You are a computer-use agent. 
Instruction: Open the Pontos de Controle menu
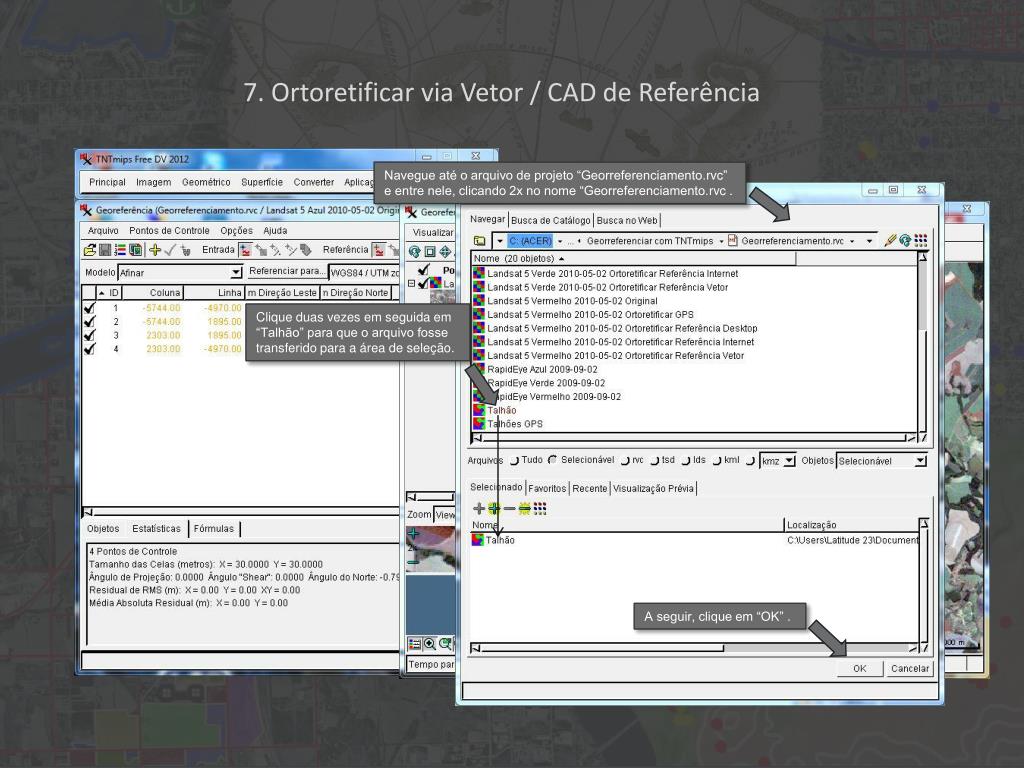click(169, 231)
